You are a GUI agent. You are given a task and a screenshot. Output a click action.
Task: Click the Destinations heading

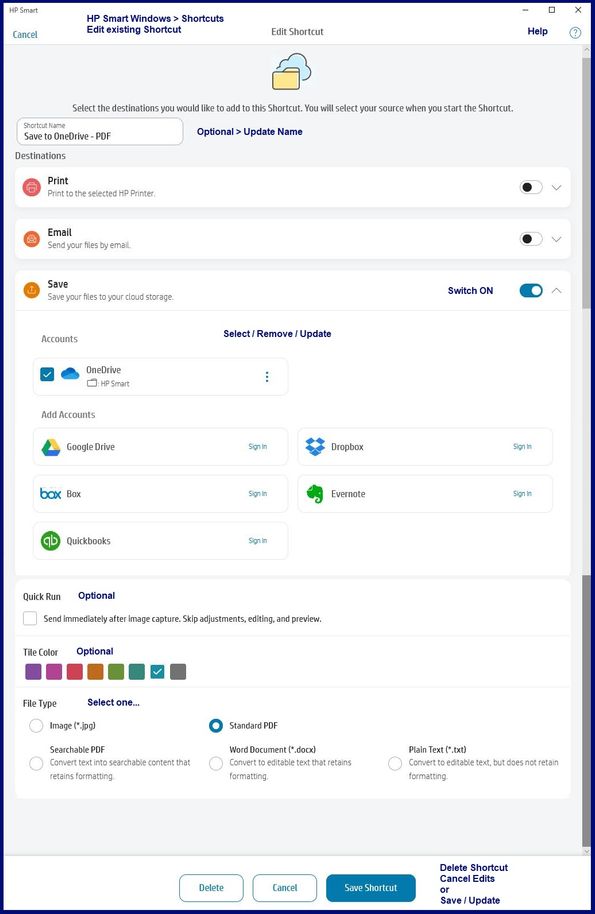[40, 156]
